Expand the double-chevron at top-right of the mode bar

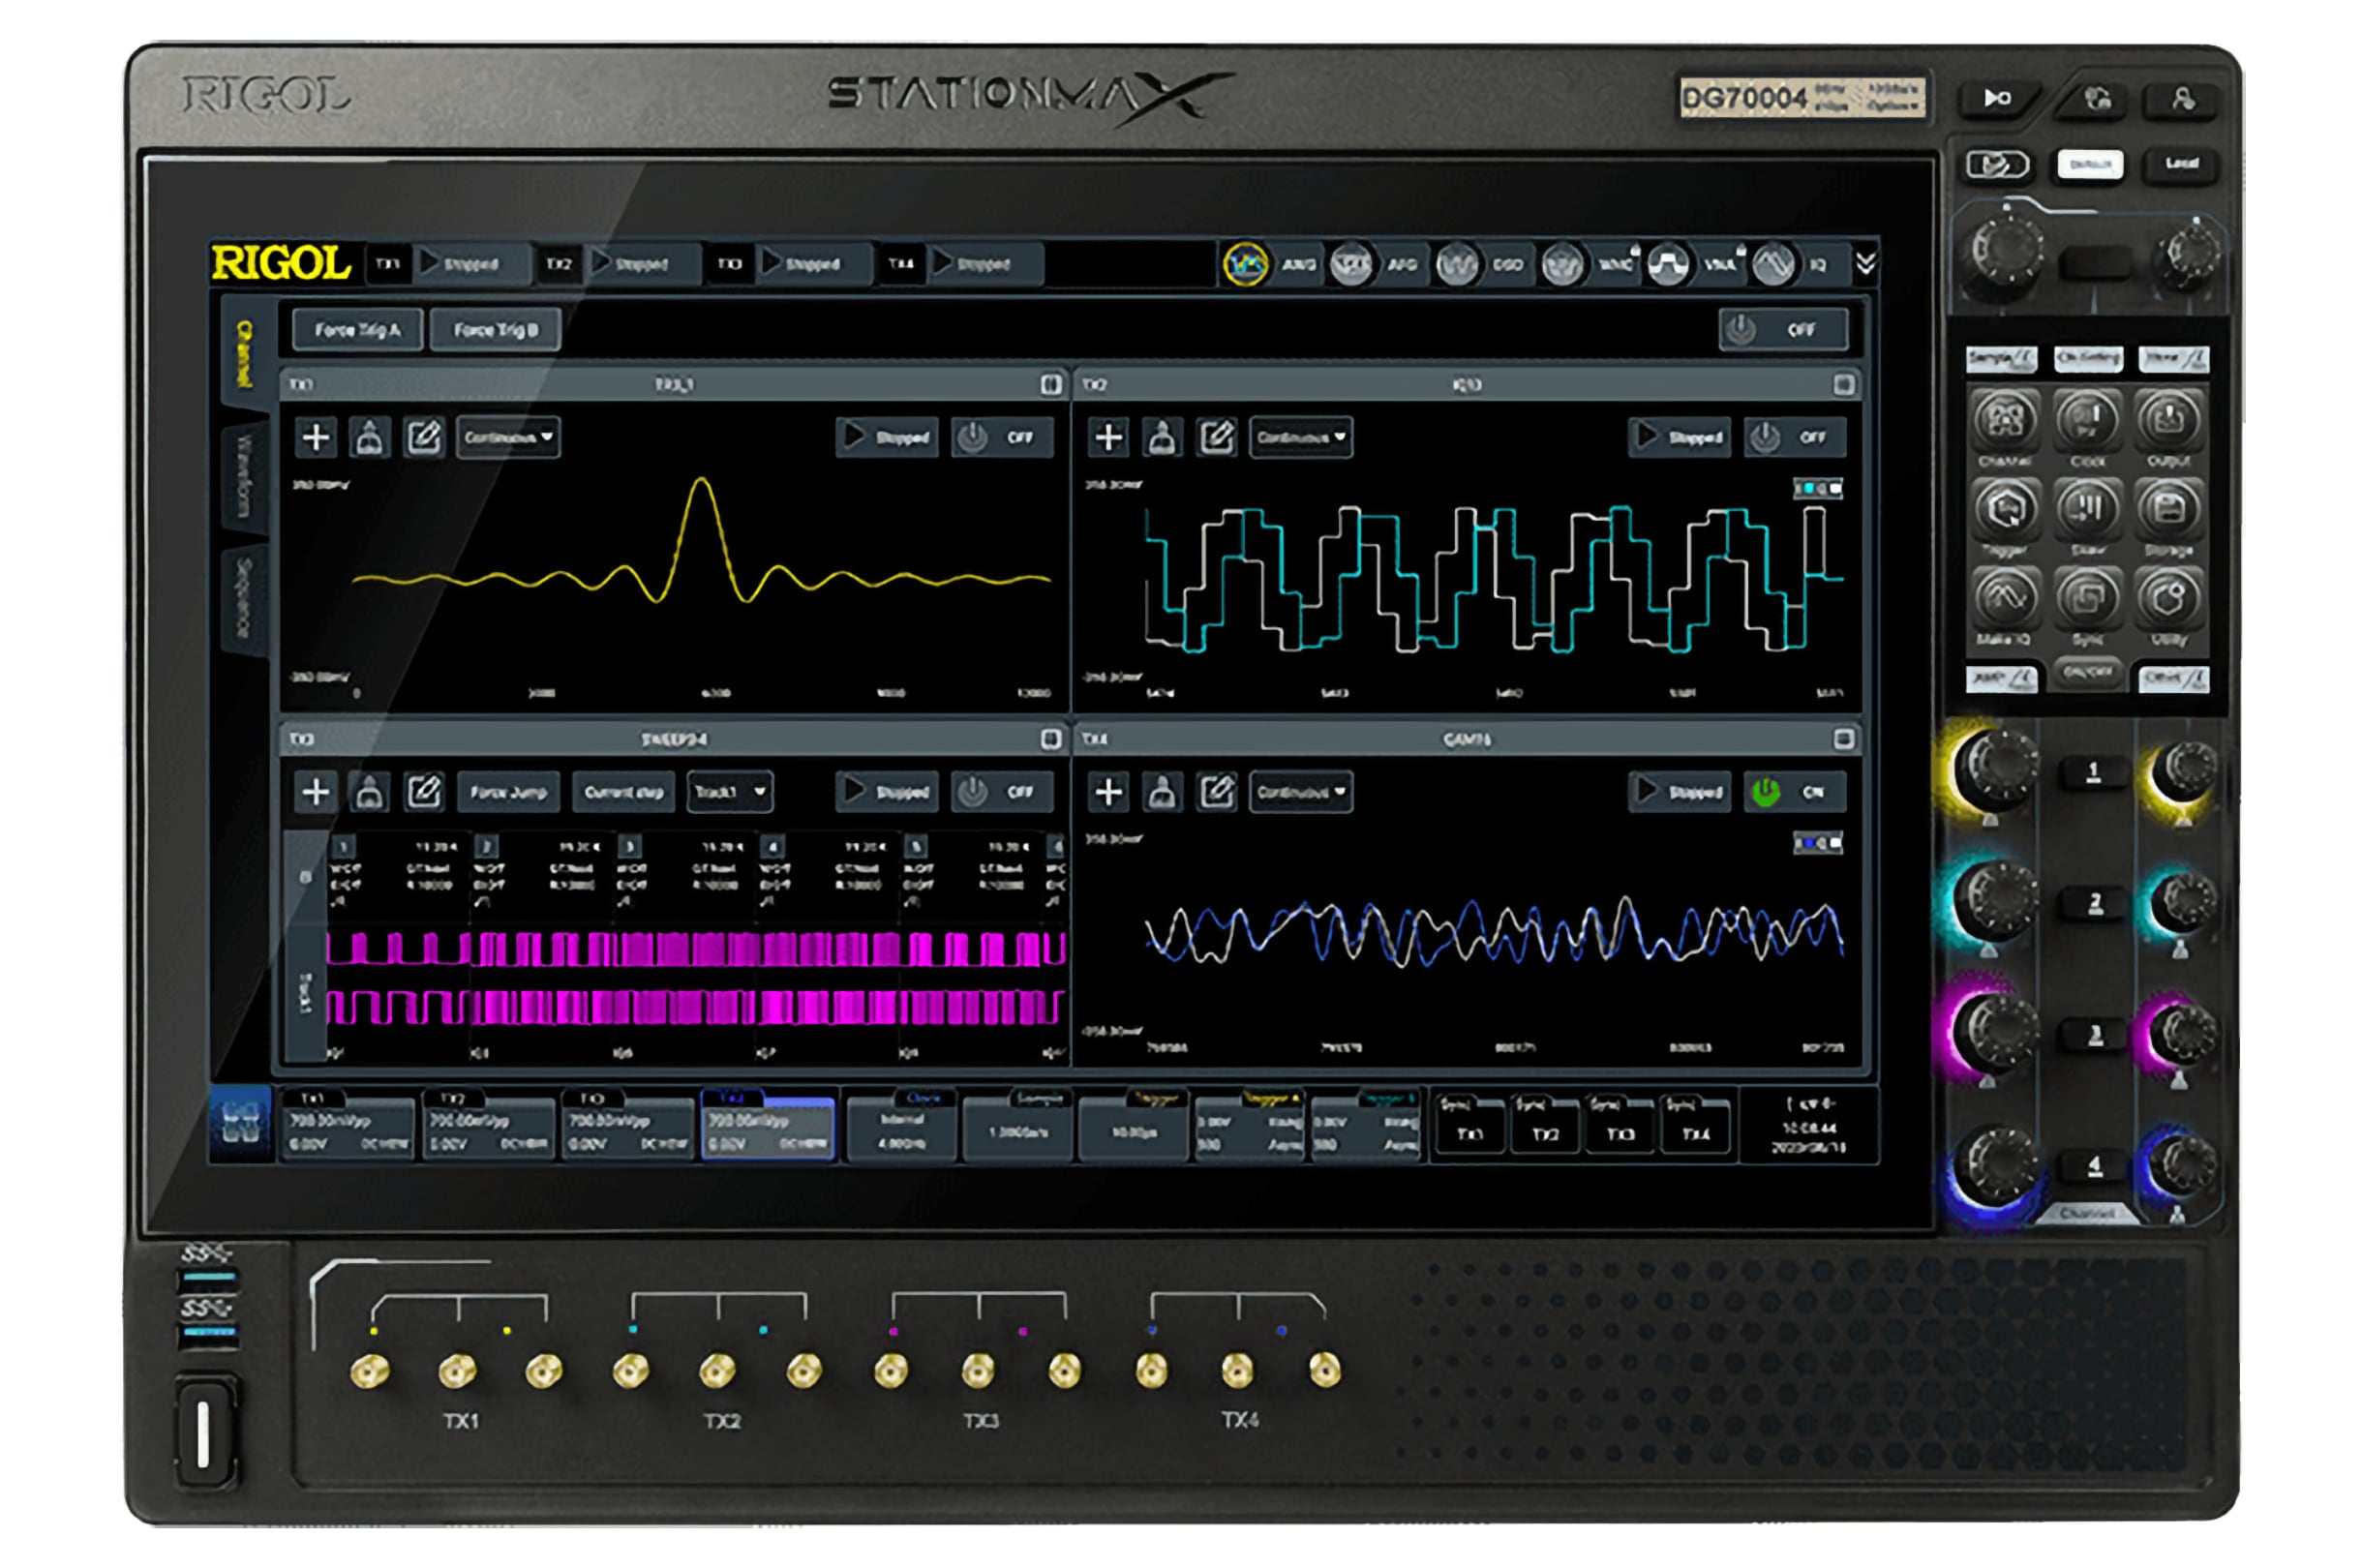coord(1865,264)
